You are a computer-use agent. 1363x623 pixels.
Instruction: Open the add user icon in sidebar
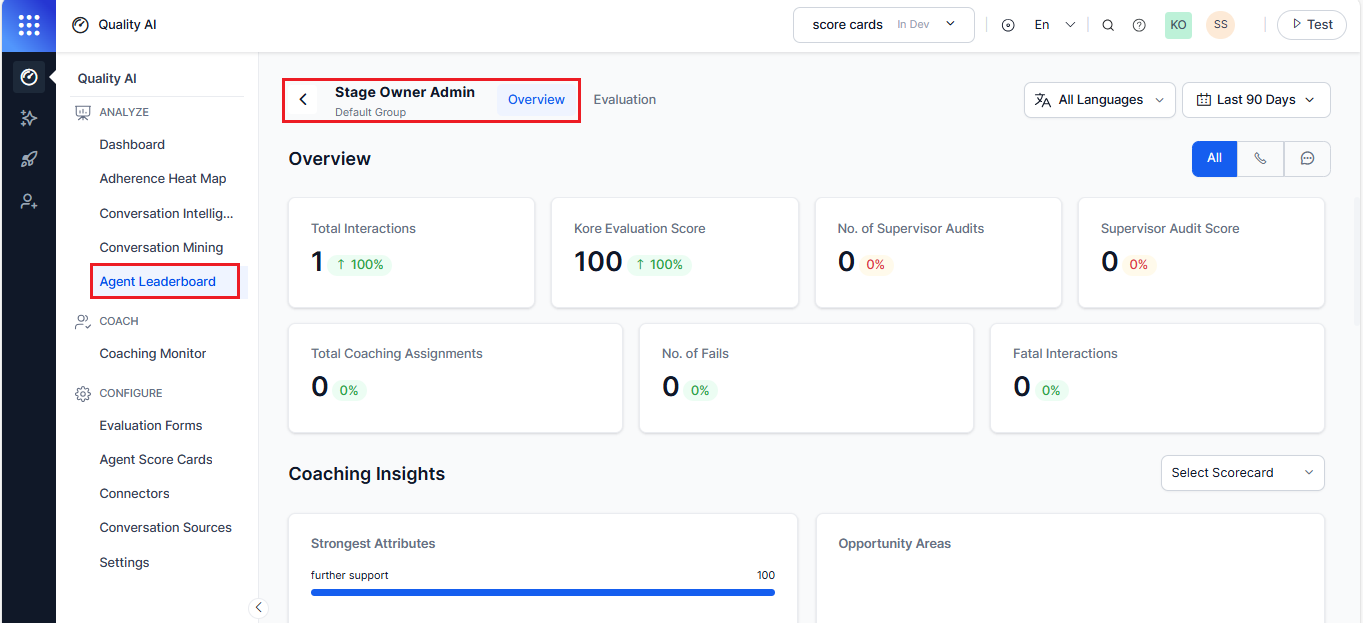(x=29, y=201)
